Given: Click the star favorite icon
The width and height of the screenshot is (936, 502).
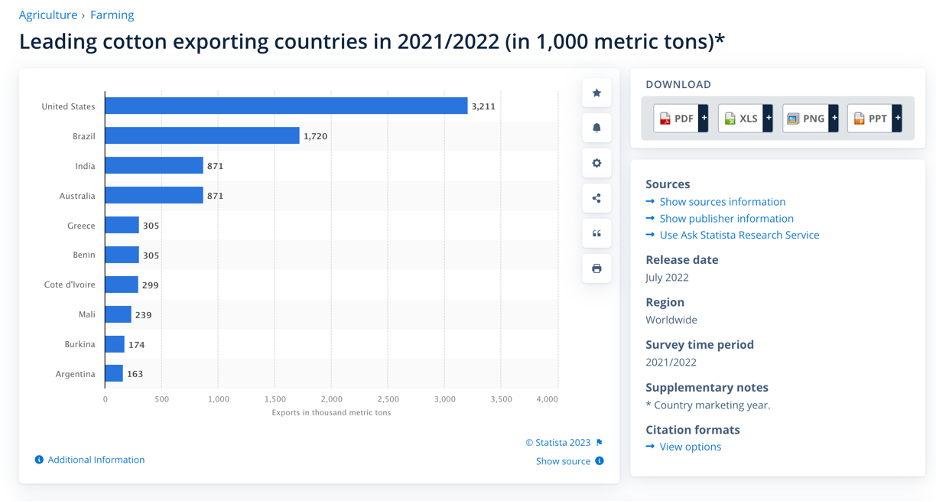Looking at the screenshot, I should [x=597, y=93].
